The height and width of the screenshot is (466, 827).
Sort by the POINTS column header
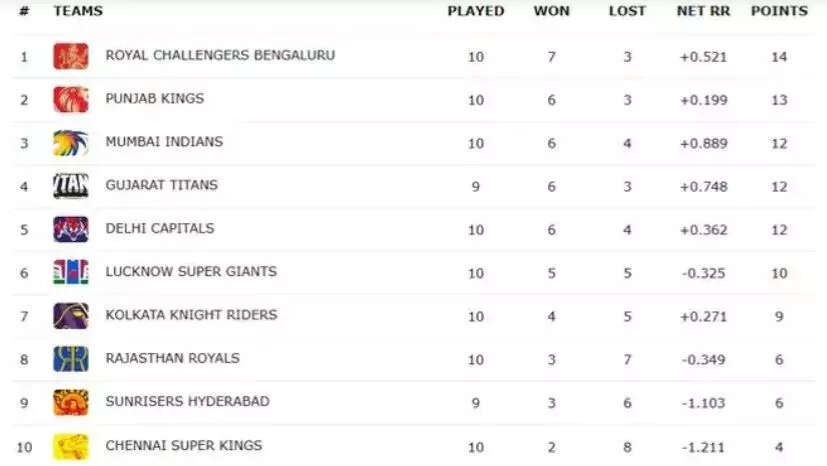[x=779, y=11]
